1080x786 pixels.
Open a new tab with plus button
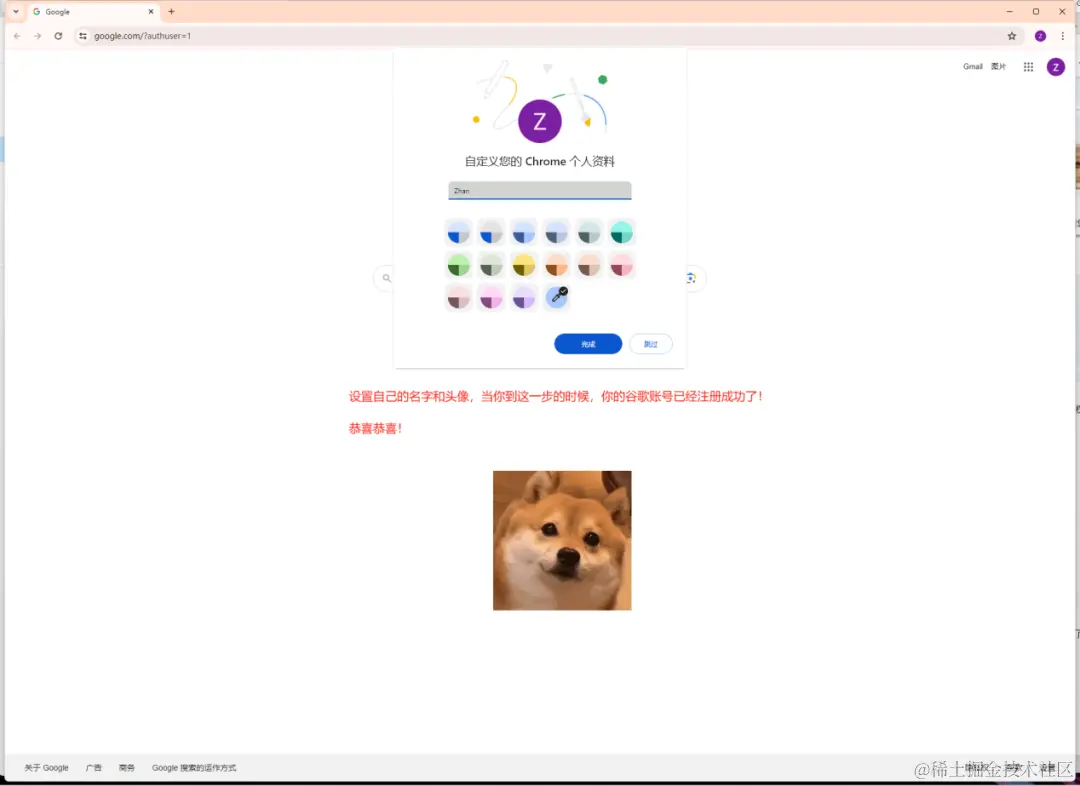tap(172, 12)
